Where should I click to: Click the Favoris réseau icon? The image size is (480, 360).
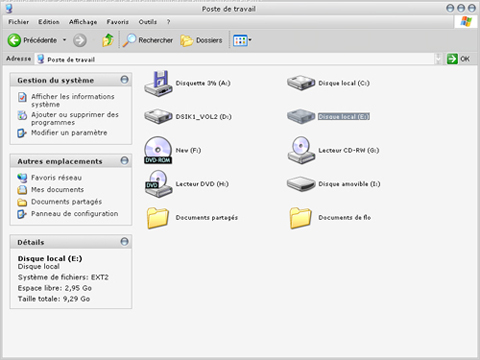(x=22, y=178)
